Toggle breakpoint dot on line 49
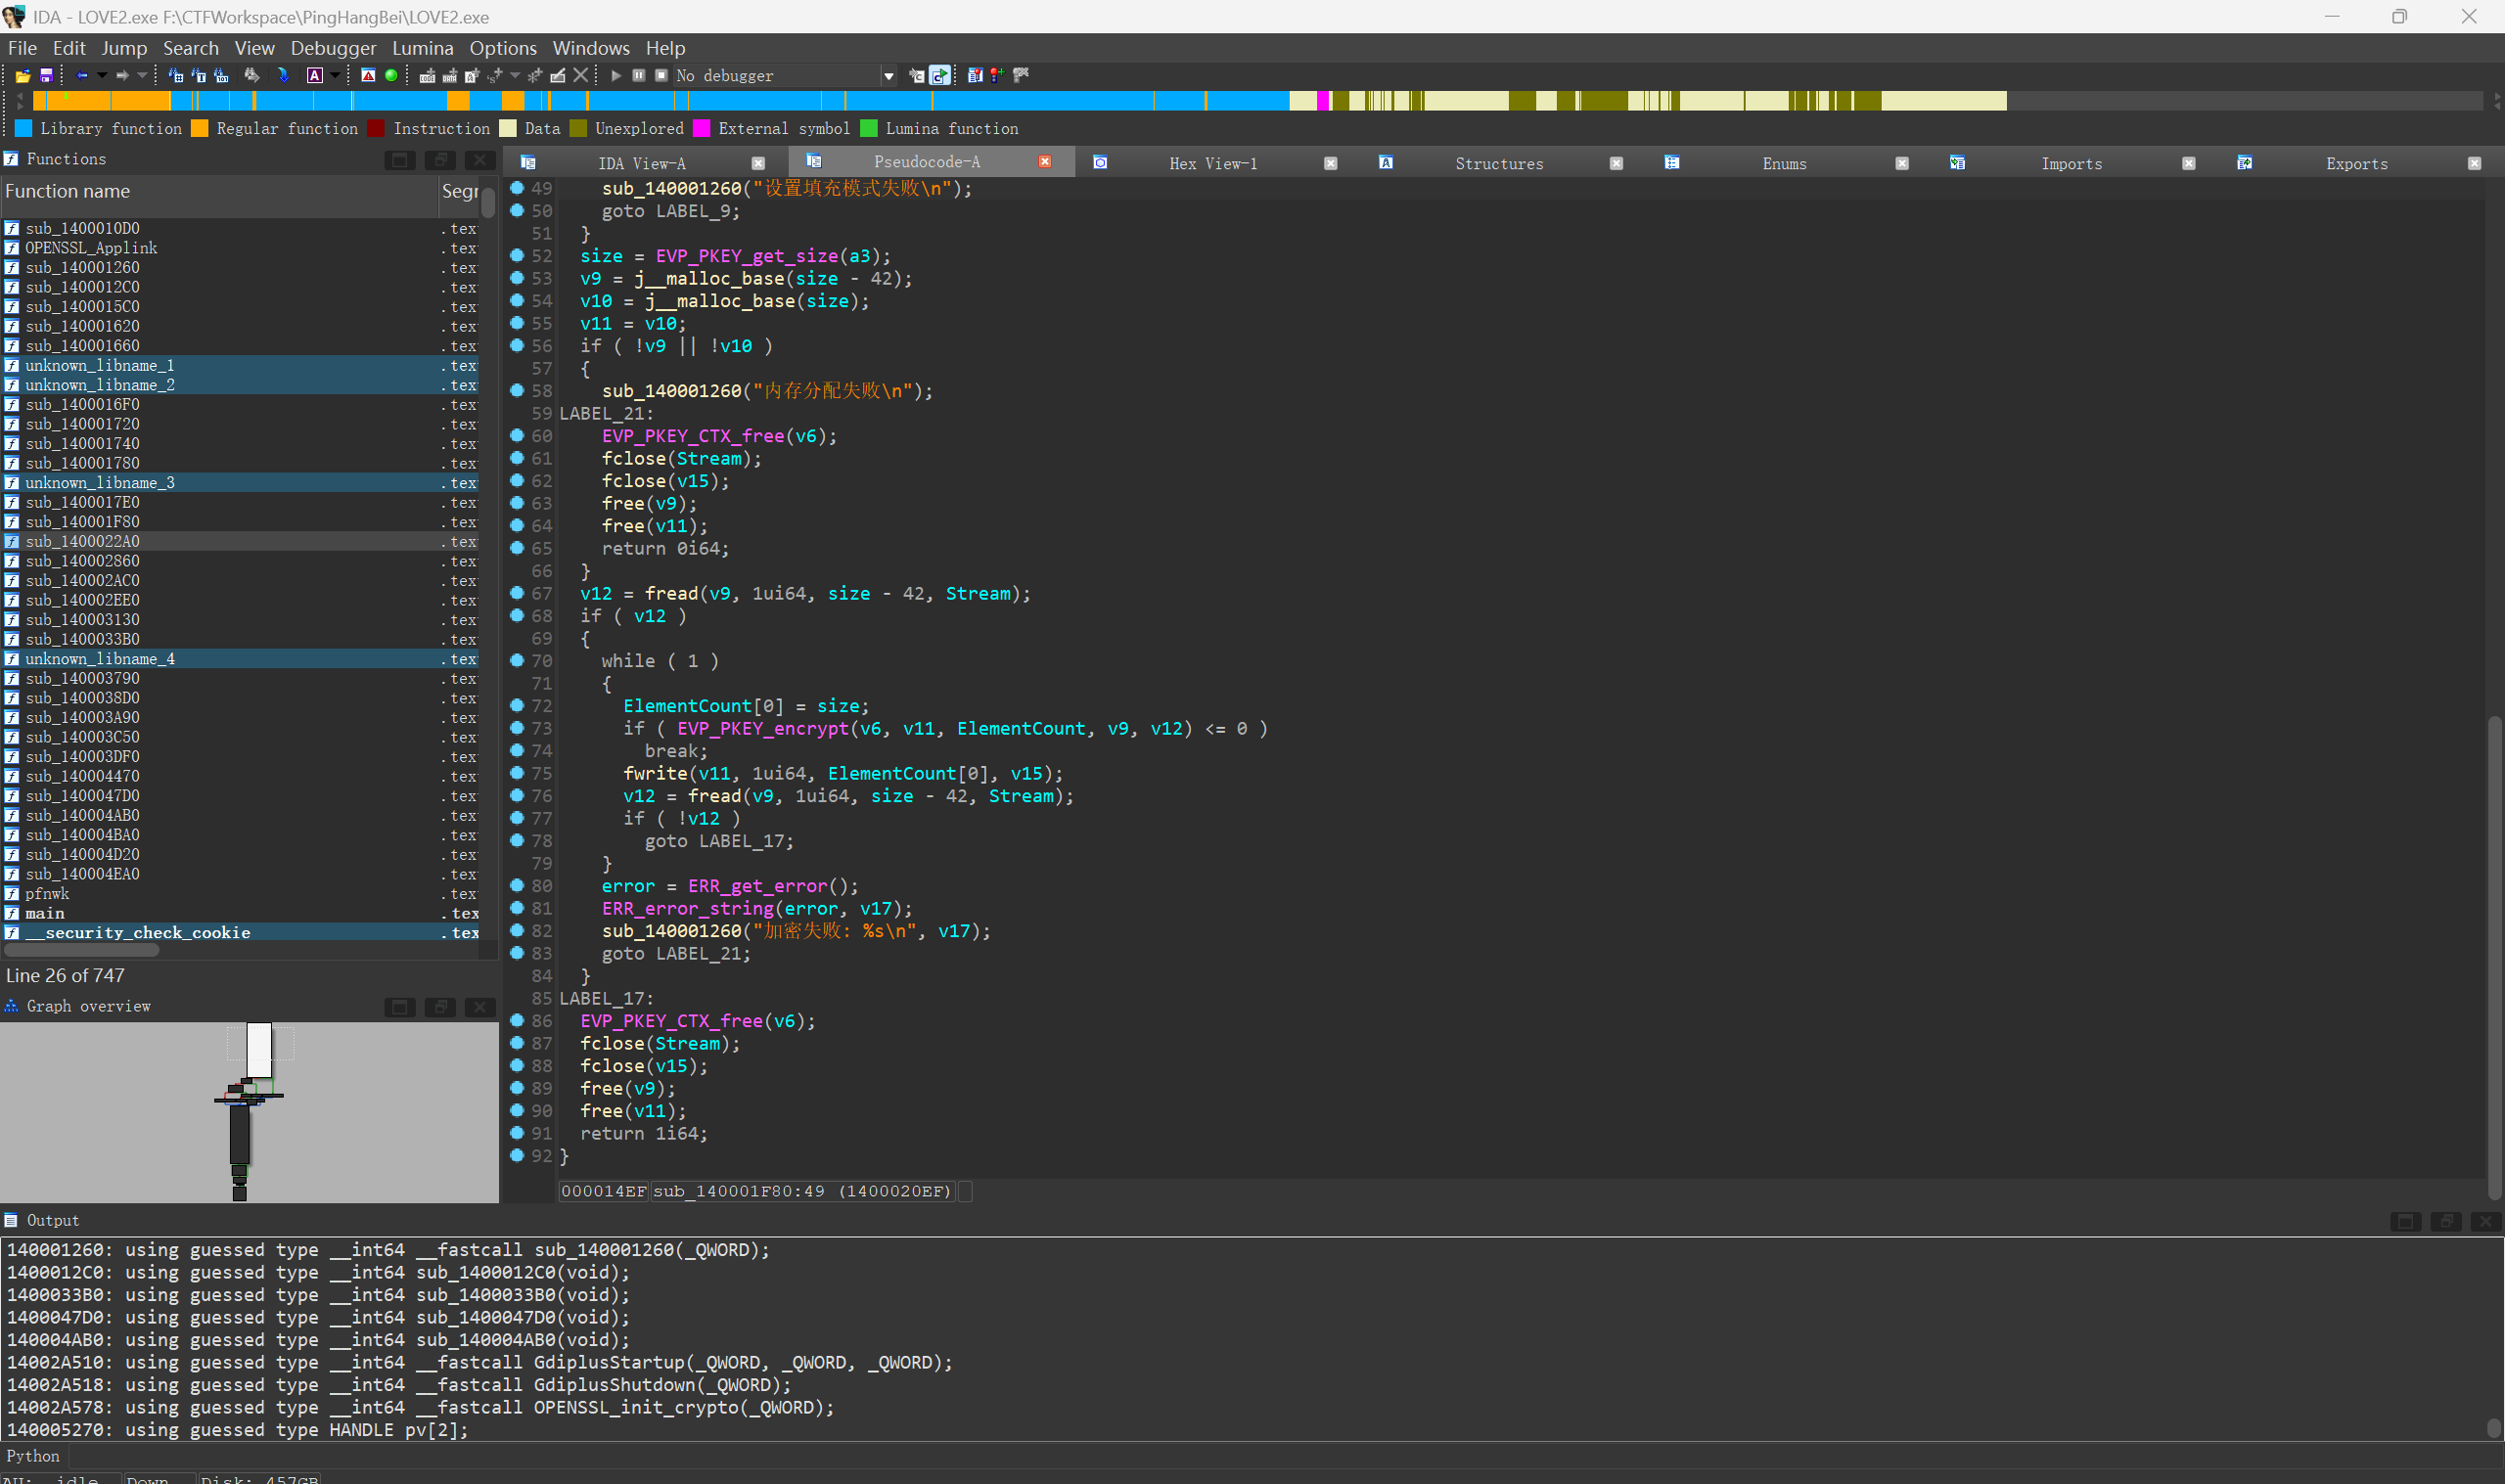 [x=517, y=188]
